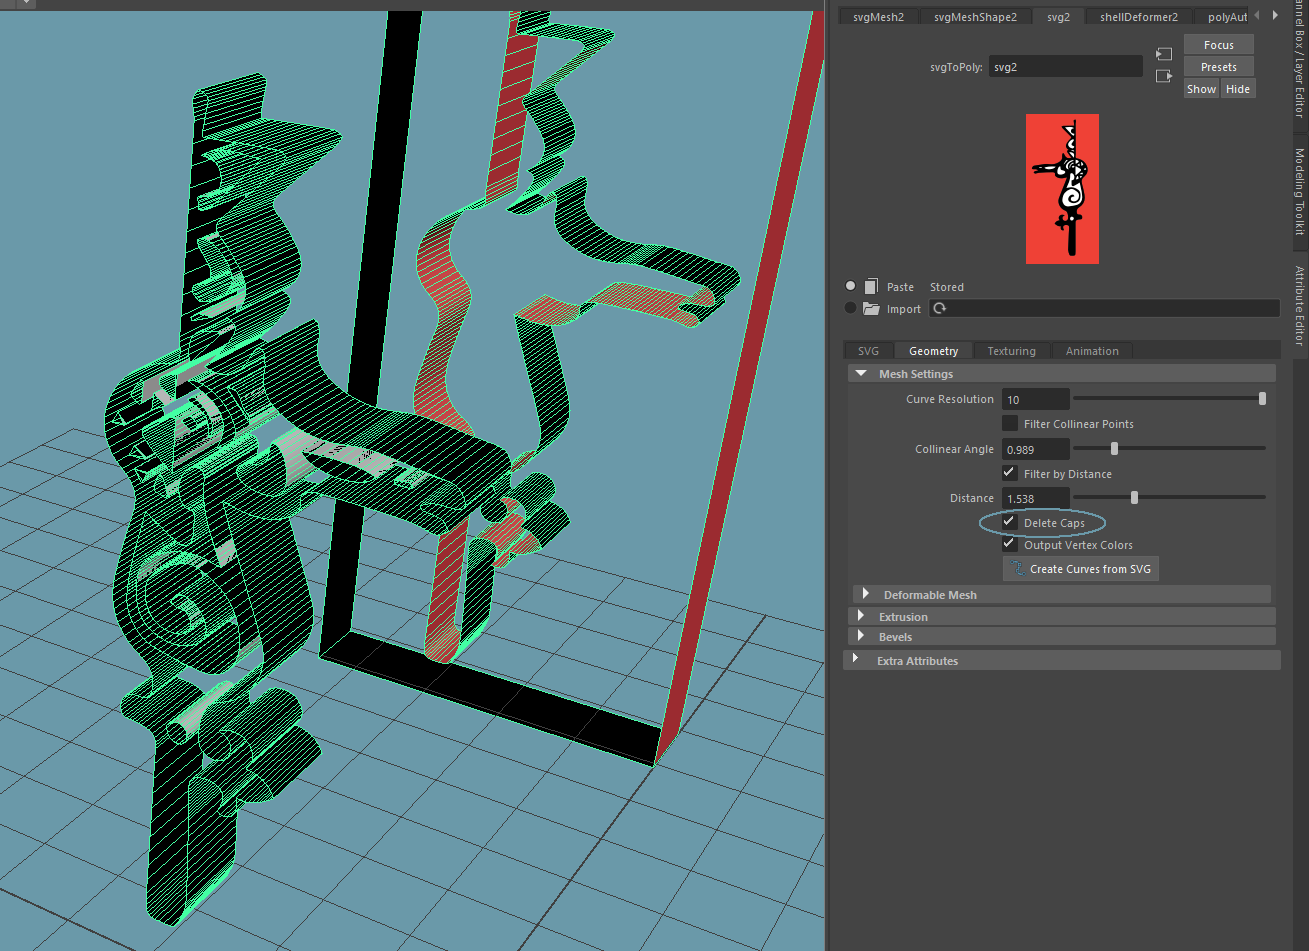Disable Output Vertex Colors checkbox

1010,545
